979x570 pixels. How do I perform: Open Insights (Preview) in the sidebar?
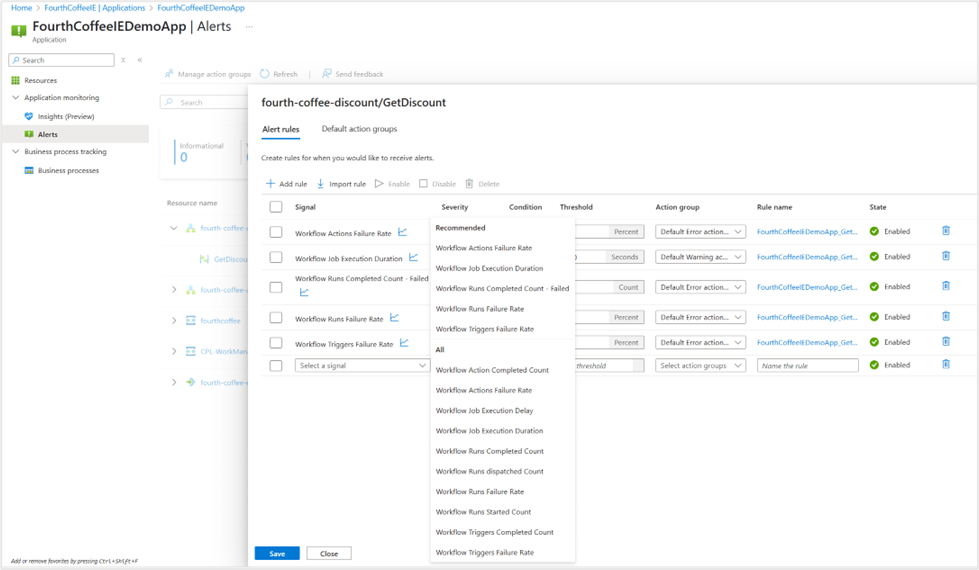coord(66,117)
